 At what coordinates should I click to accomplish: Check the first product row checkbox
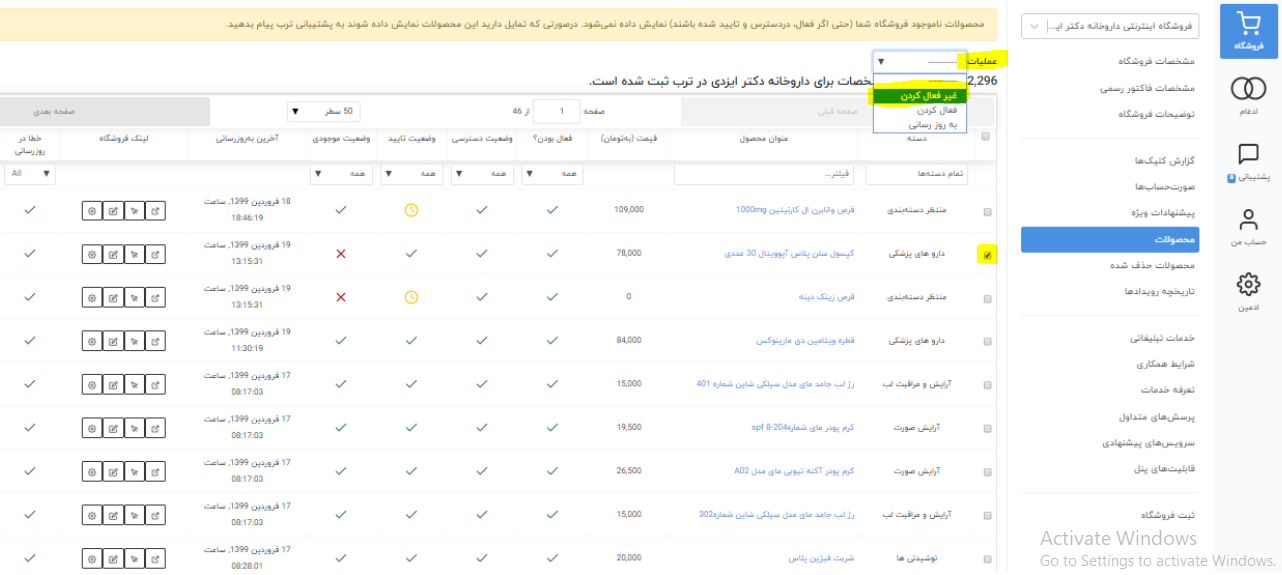(x=988, y=212)
